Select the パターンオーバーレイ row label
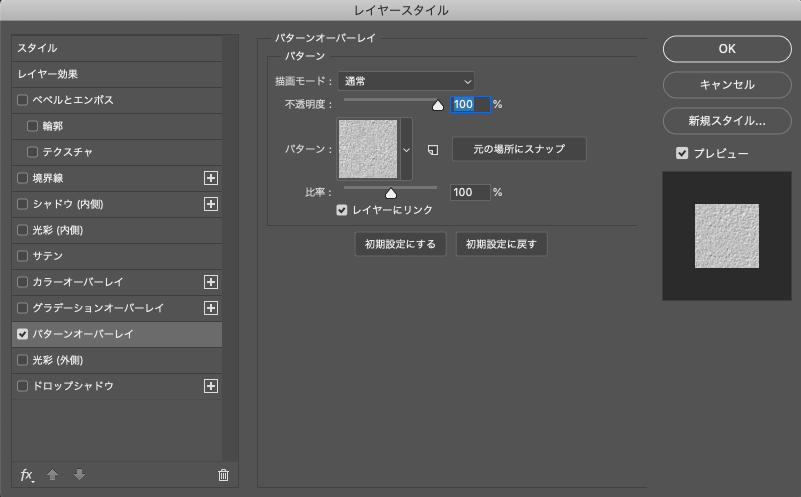 [83, 334]
